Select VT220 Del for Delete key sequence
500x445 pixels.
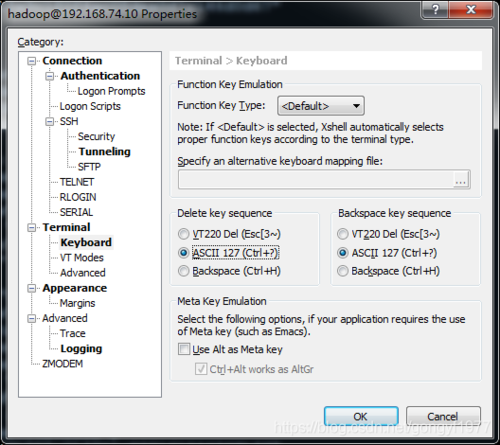(183, 234)
